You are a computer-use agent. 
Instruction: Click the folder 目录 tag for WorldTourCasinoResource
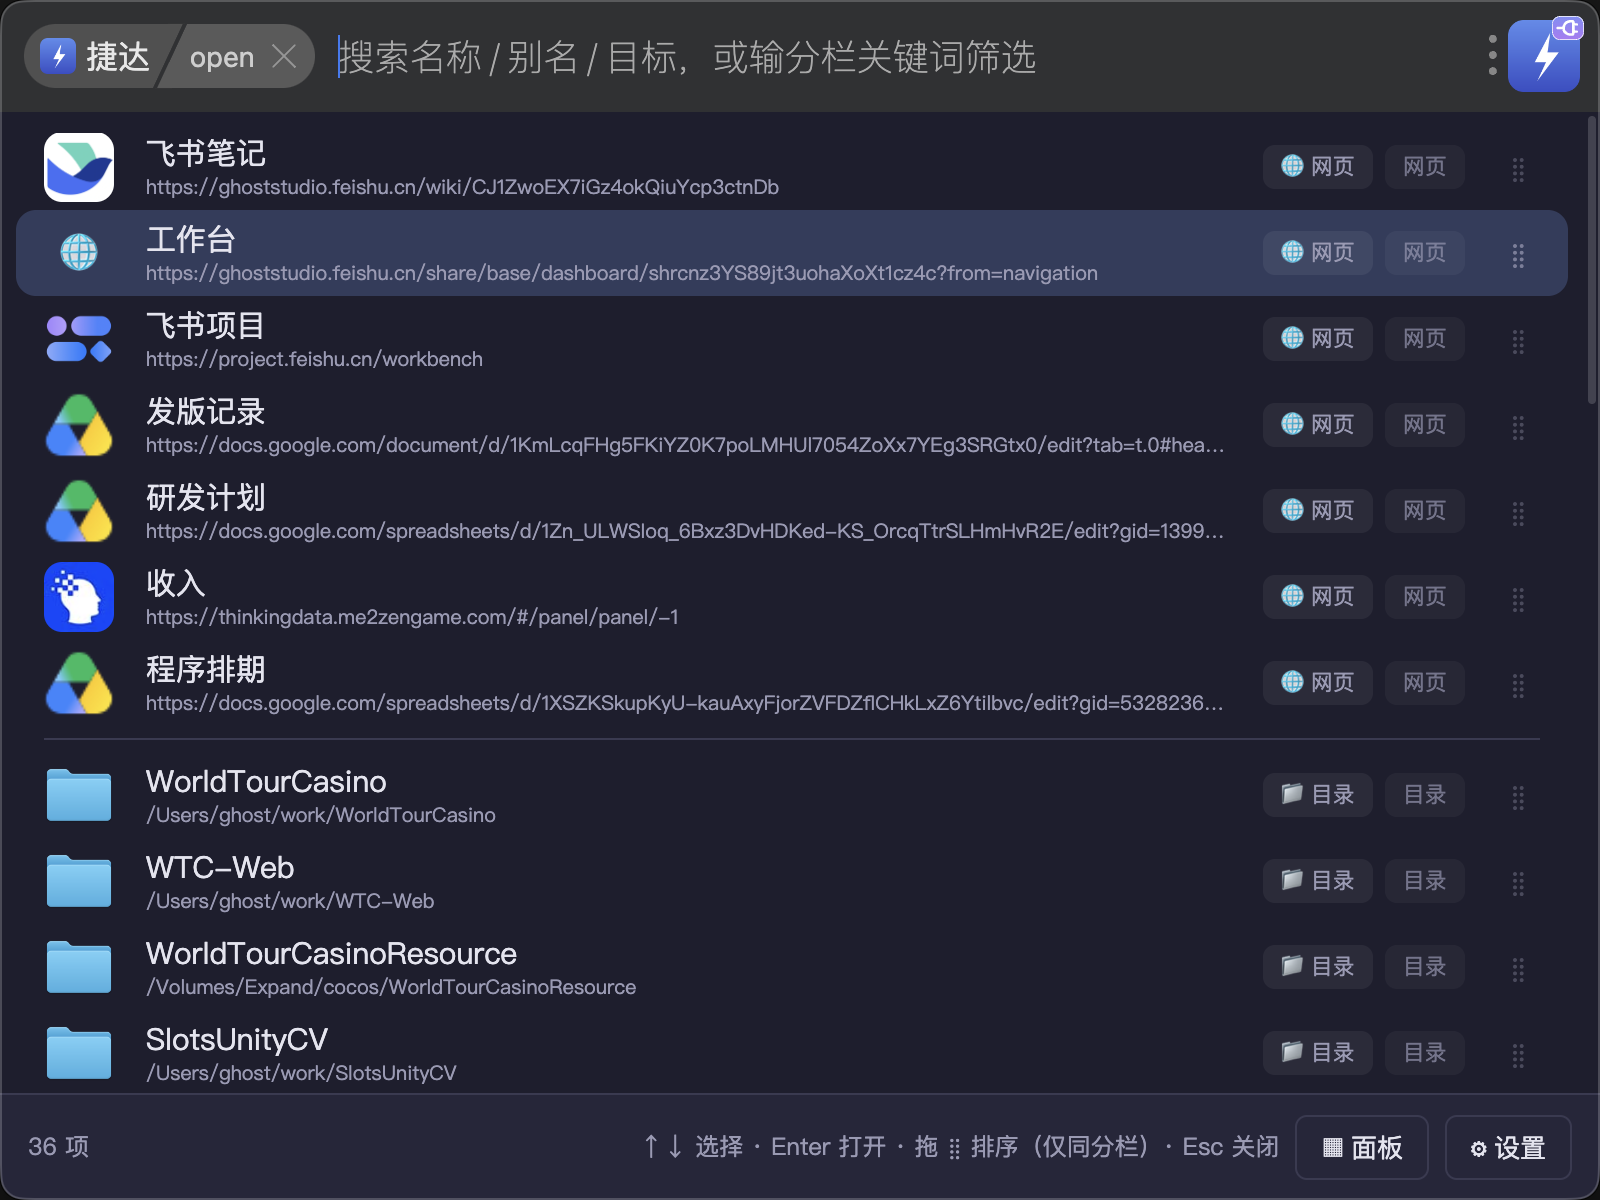point(1317,966)
